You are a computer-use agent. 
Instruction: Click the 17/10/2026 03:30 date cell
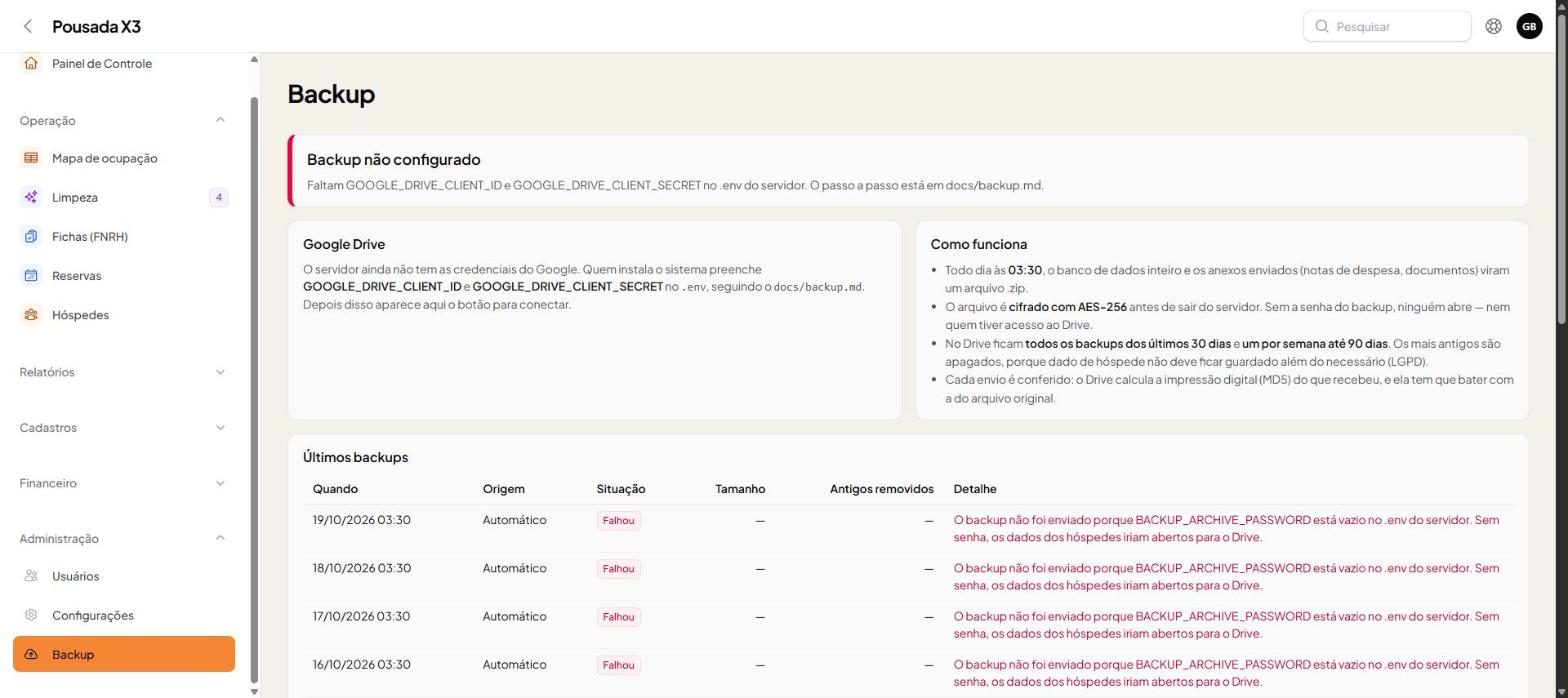[361, 616]
